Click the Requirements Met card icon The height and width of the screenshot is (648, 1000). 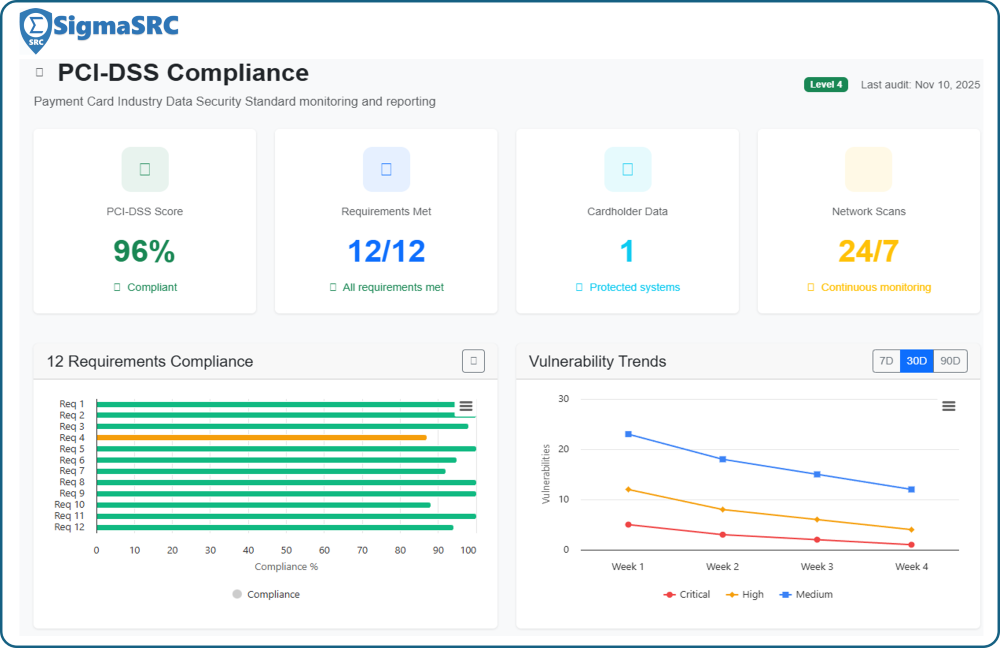386,169
